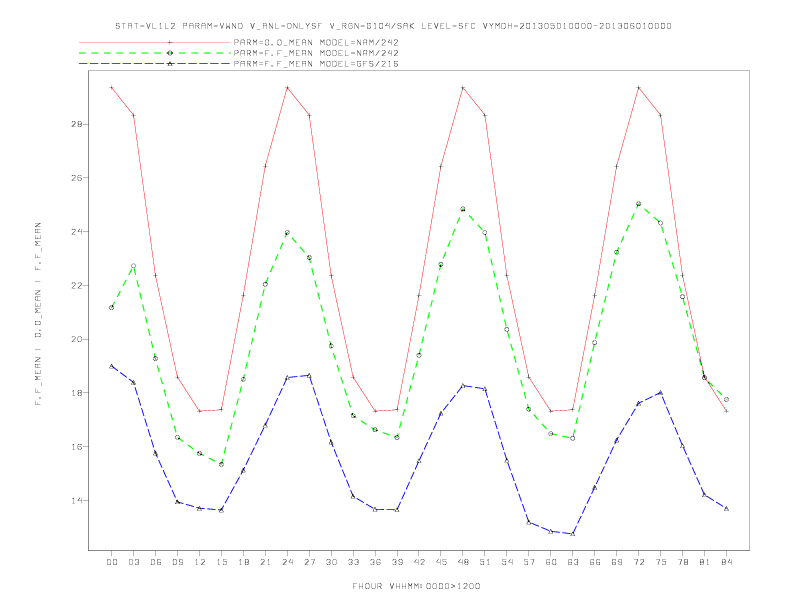Click x-axis tick label 00
This screenshot has height=612, width=792.
112,562
